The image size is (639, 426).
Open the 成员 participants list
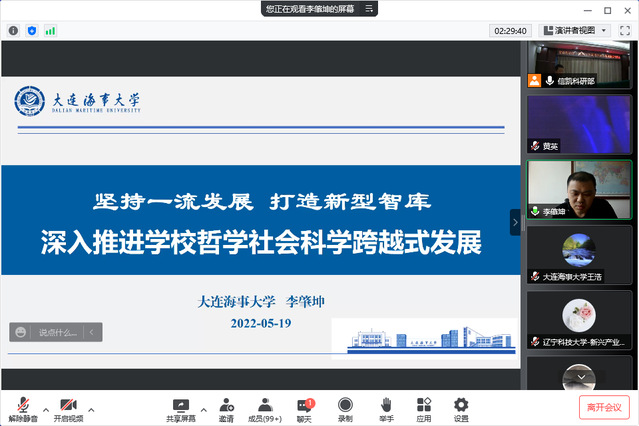coord(265,405)
